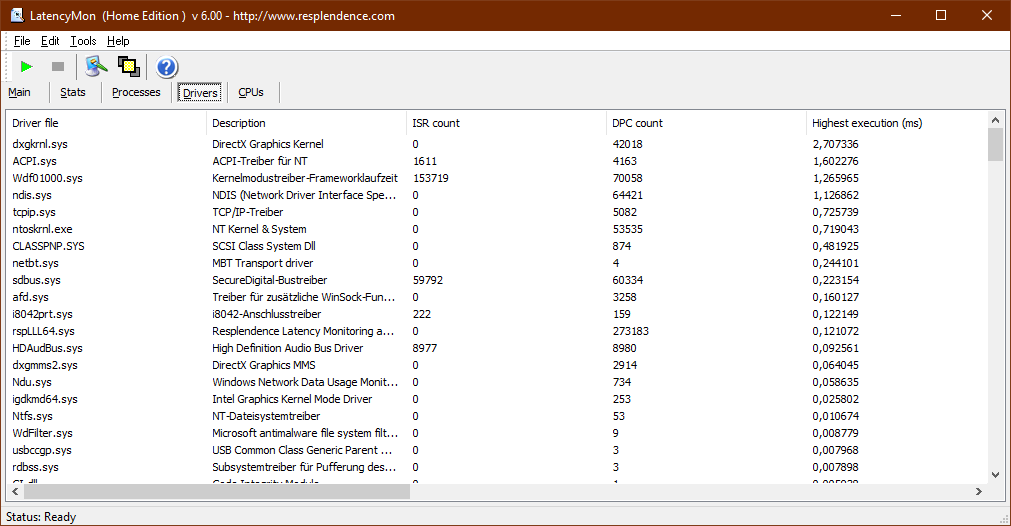Viewport: 1011px width, 526px height.
Task: Click the yellow overlapping windows icon
Action: click(128, 67)
